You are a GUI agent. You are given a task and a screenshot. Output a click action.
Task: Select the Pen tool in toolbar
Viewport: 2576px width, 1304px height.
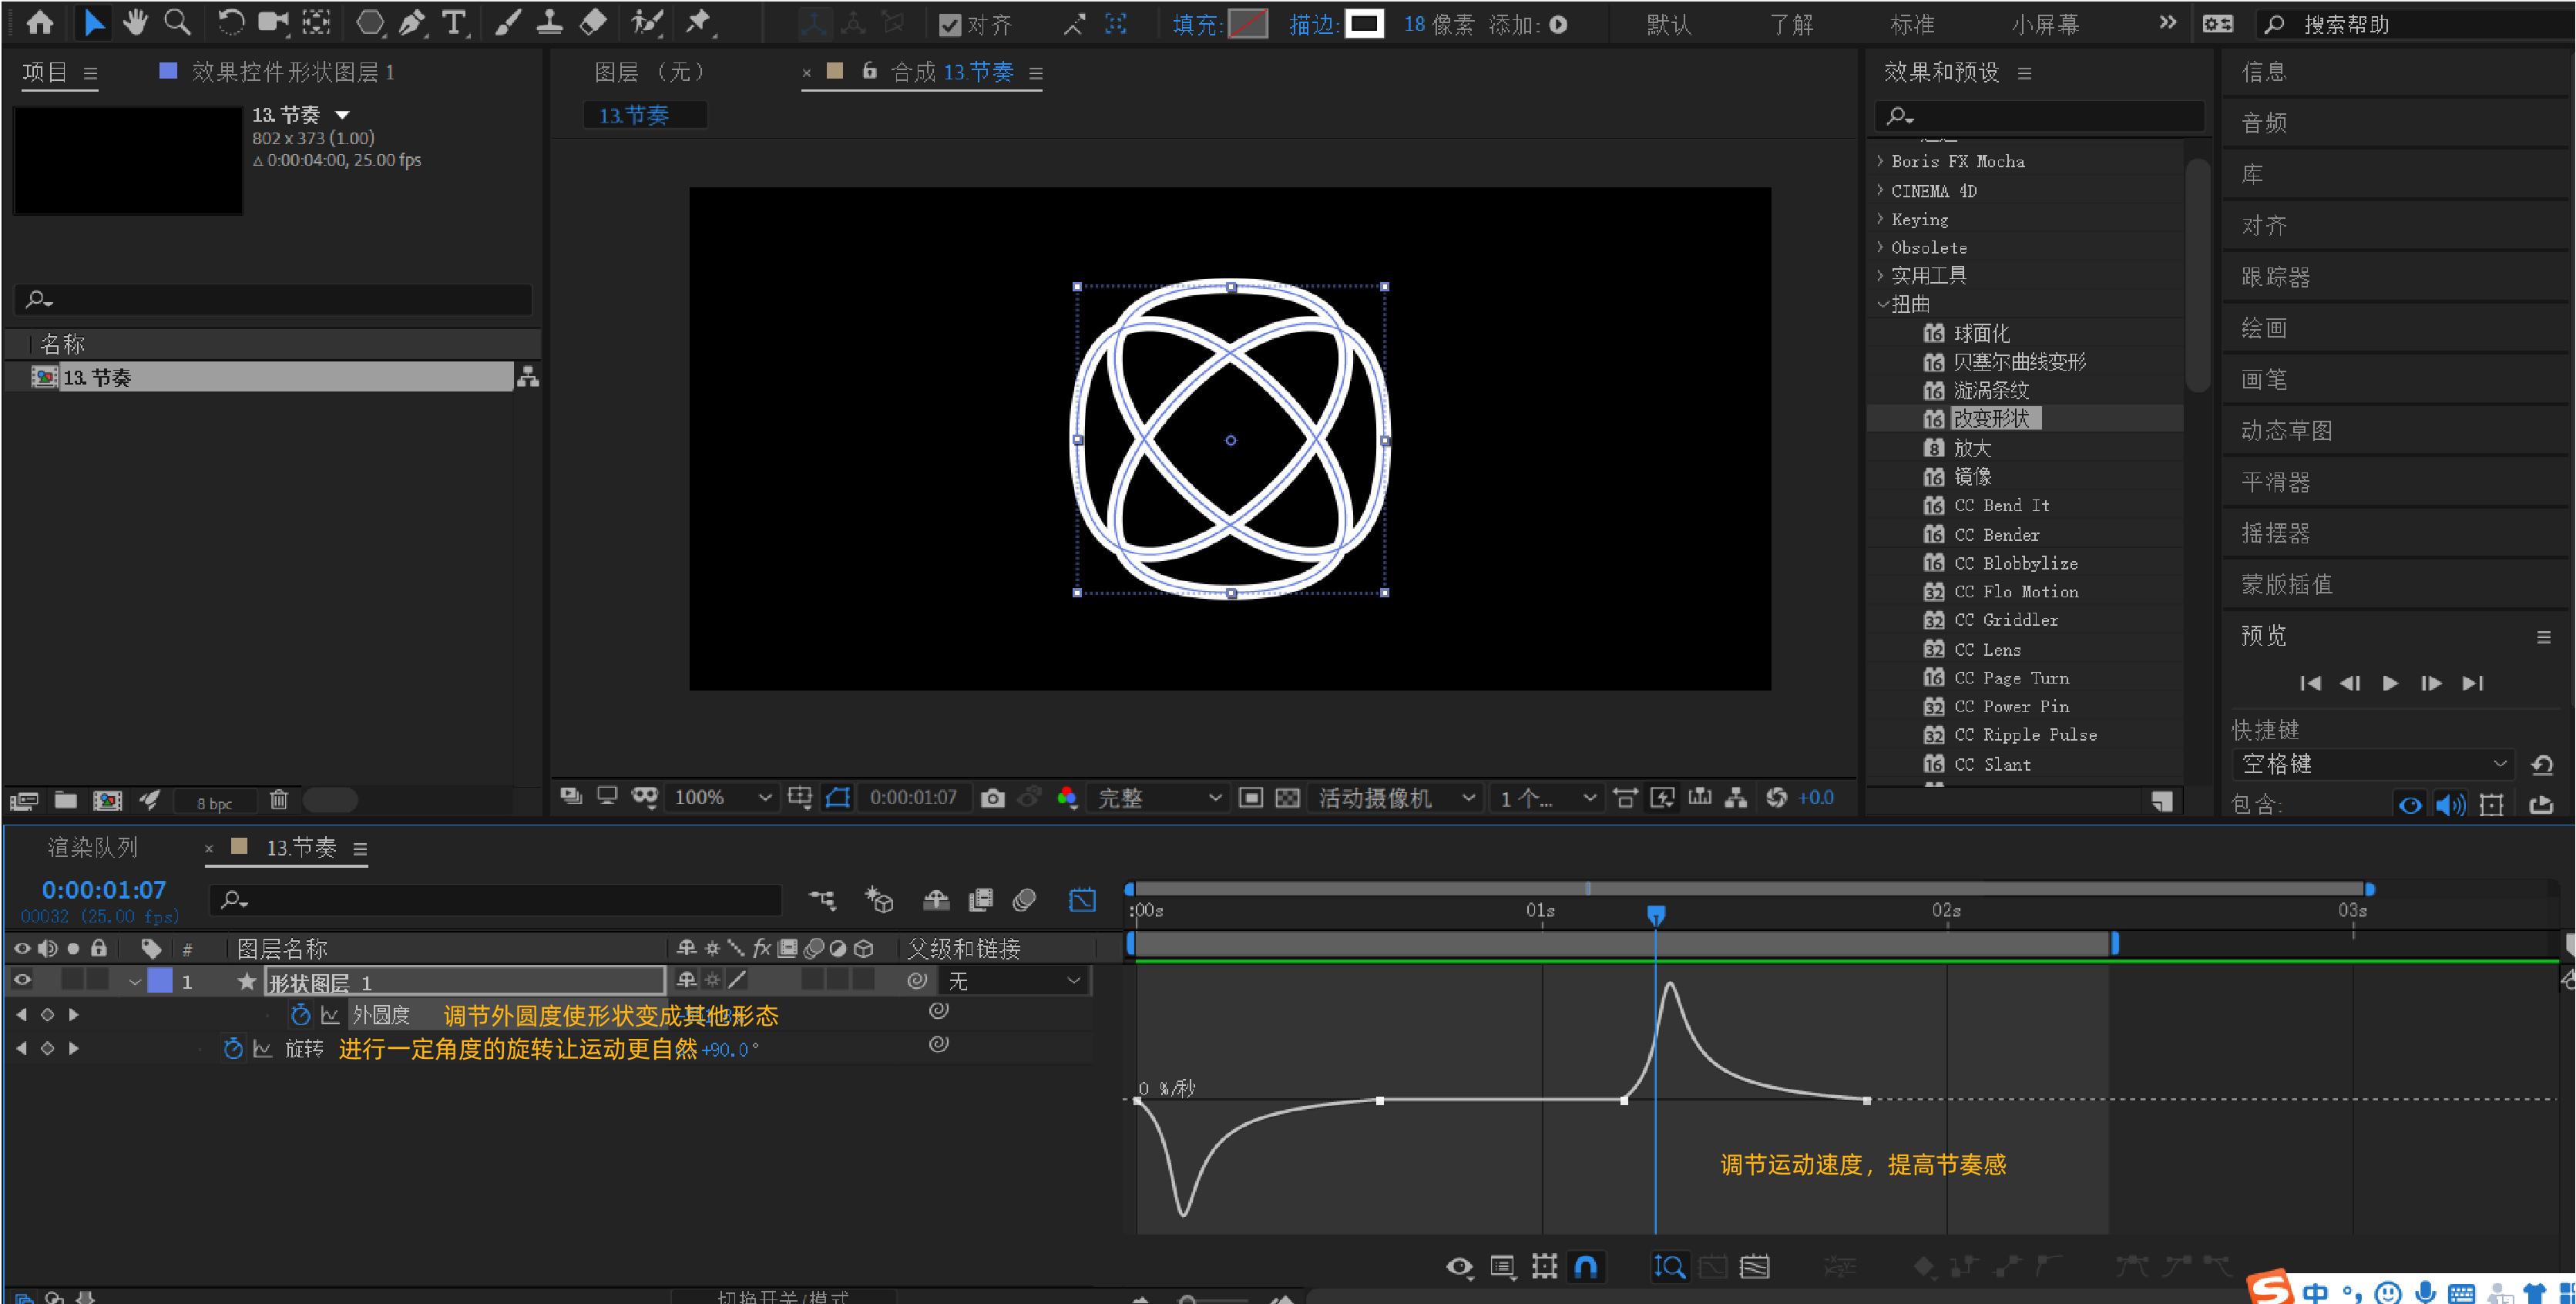coord(411,22)
